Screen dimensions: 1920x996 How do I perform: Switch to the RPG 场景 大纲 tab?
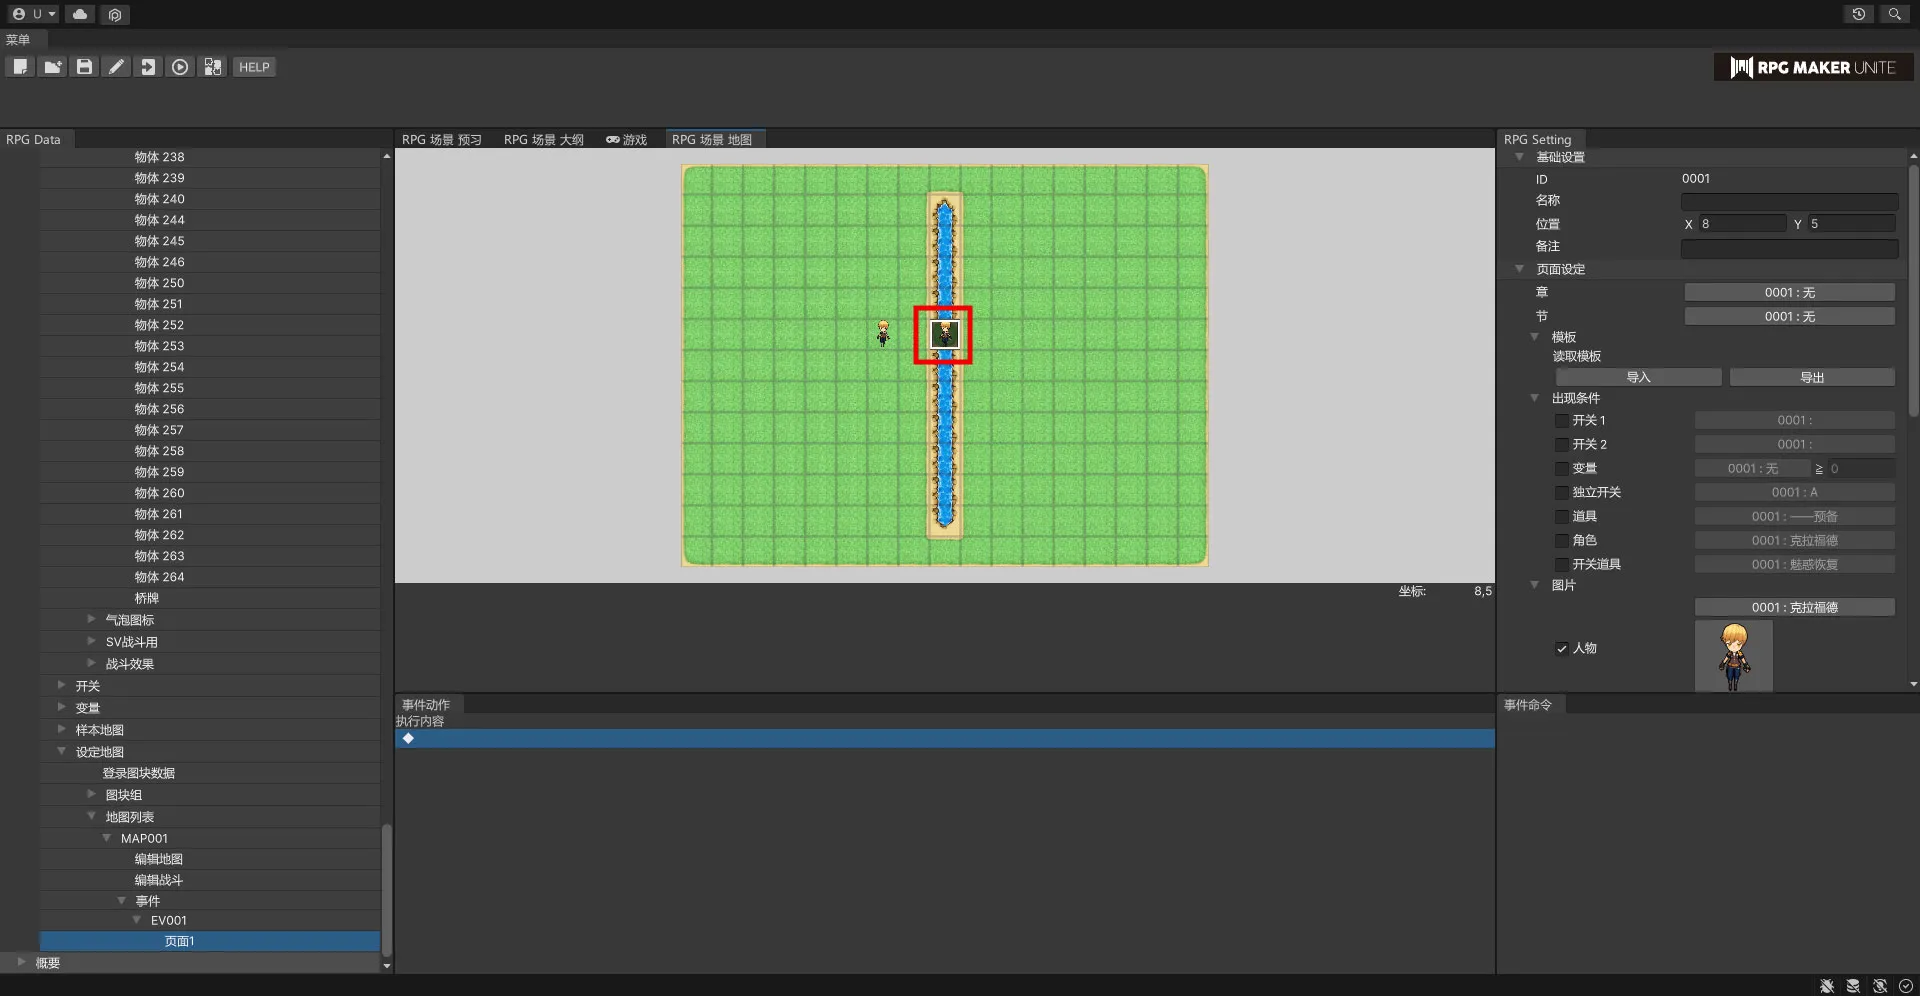point(543,140)
